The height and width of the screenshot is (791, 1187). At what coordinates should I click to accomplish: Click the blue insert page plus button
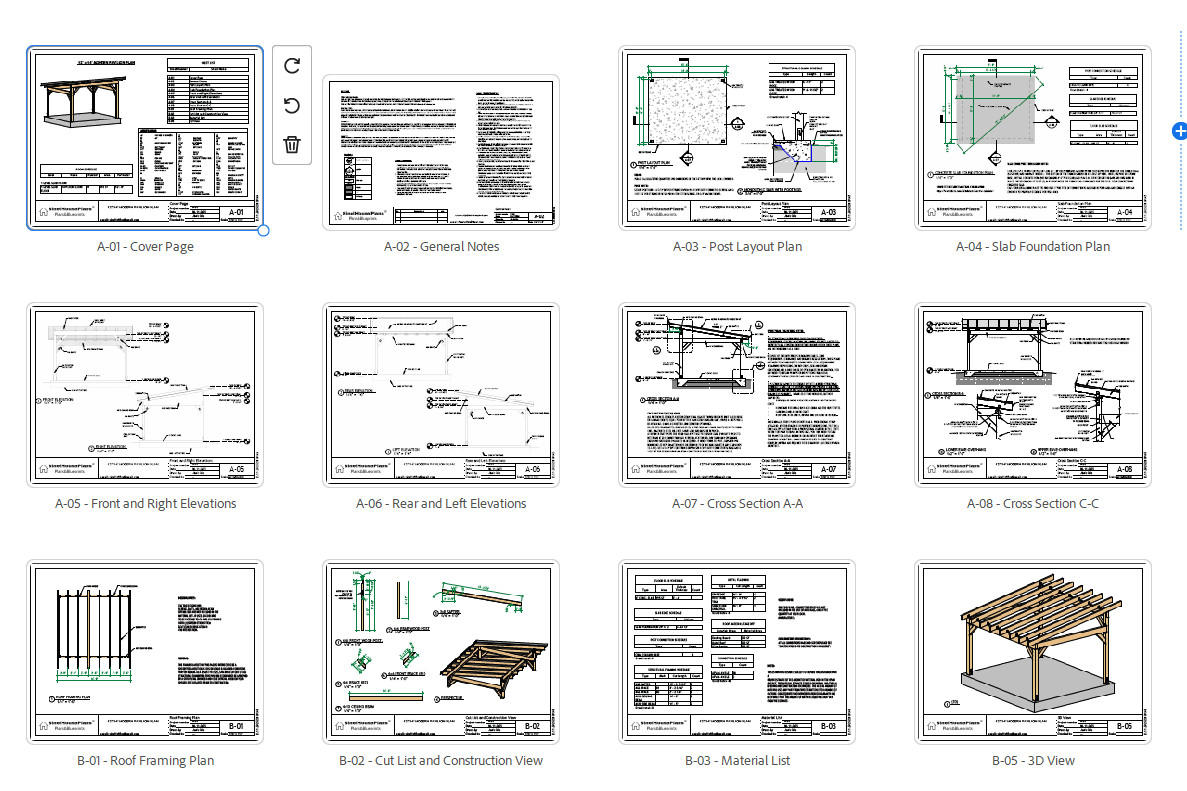click(x=1179, y=131)
